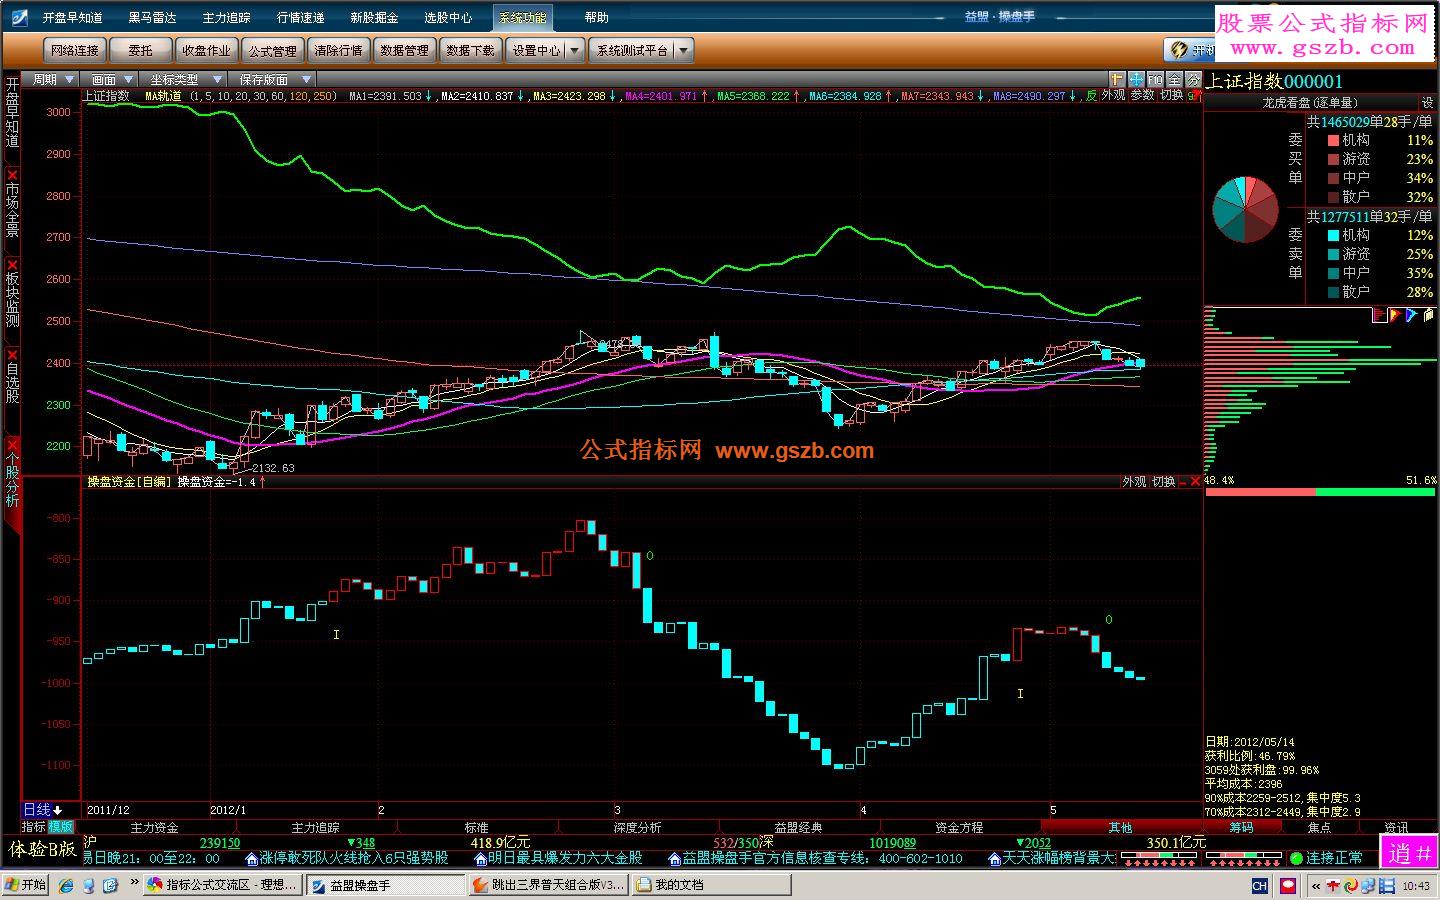Viewport: 1440px width, 900px height.
Task: Select the 益盟经典 indicator tab
Action: click(x=799, y=828)
